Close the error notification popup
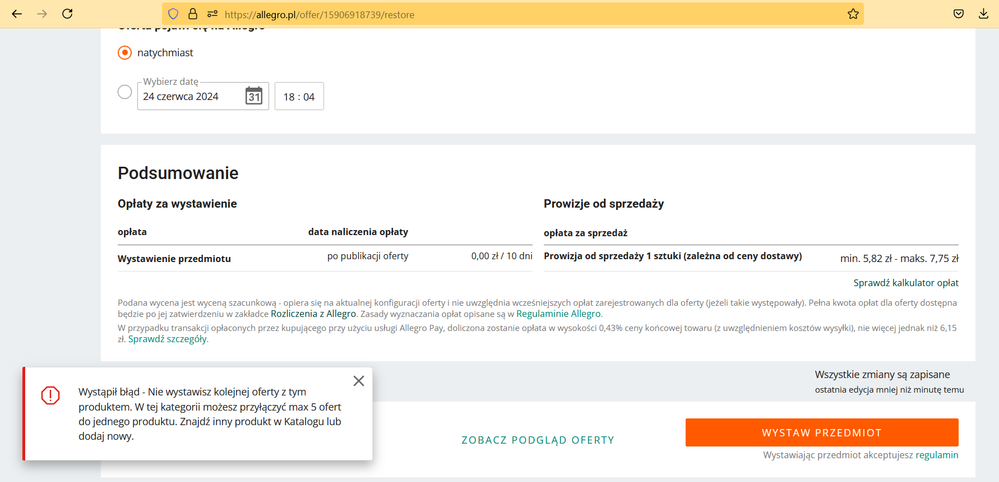The image size is (999, 482). [x=359, y=381]
